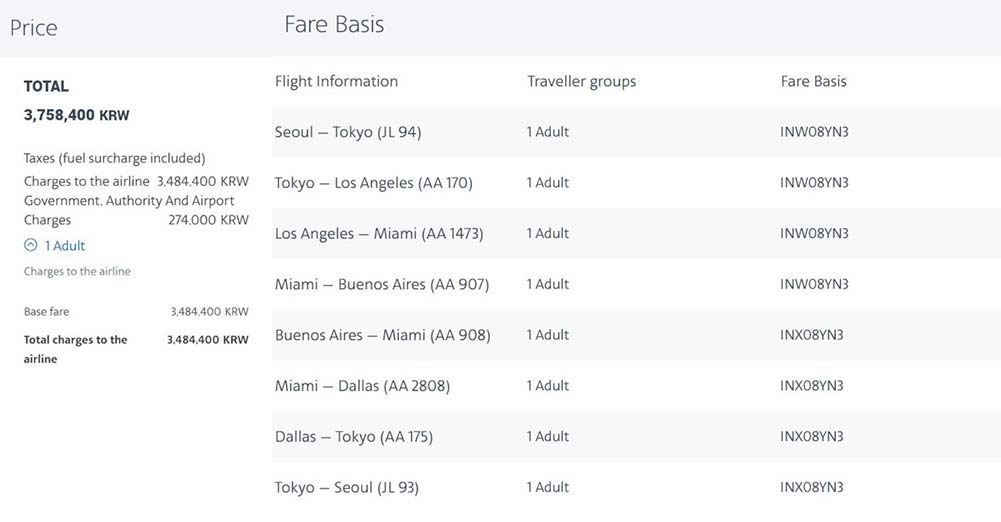The image size is (1001, 522).
Task: Click the 1 Adult link text
Action: [x=64, y=246]
